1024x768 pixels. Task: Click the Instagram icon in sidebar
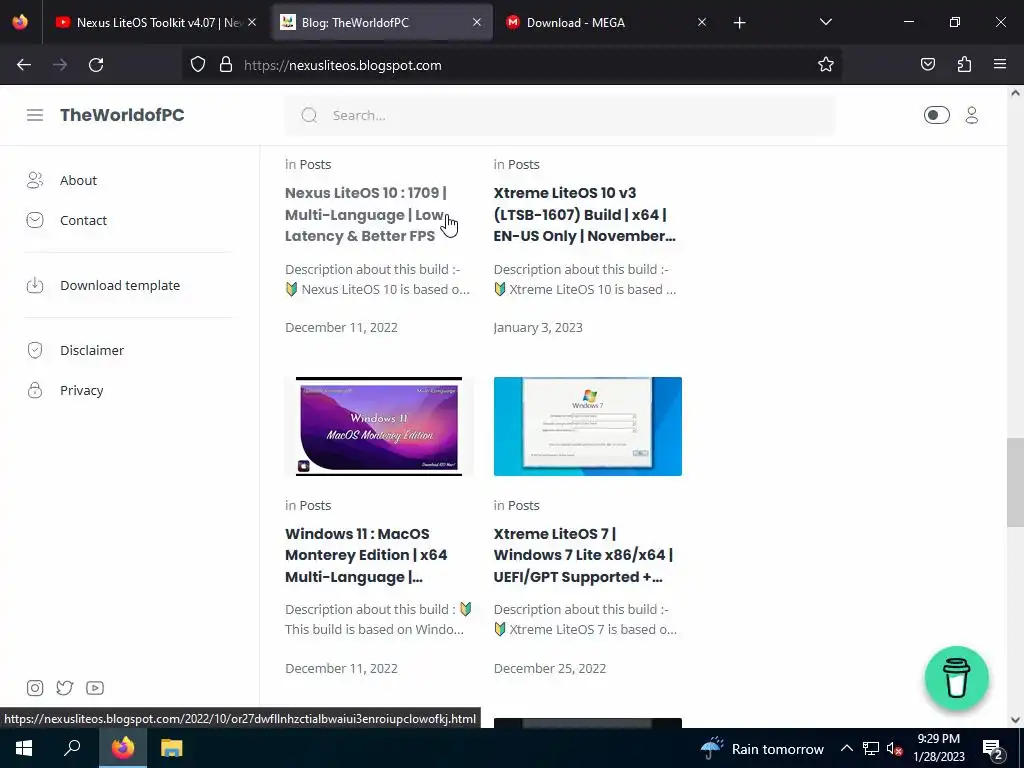coord(35,688)
